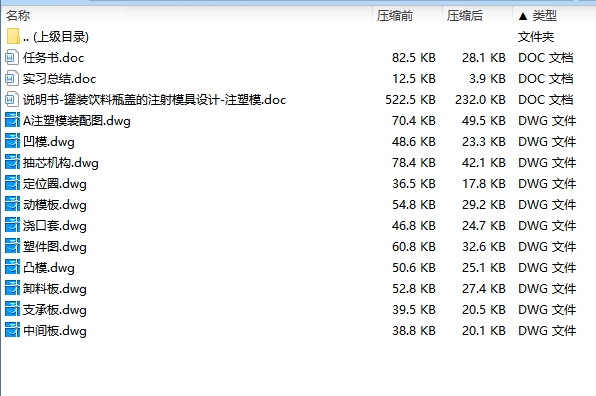Click the 50.6 KB size cell
Viewport: 596px width, 396px height.
(414, 268)
